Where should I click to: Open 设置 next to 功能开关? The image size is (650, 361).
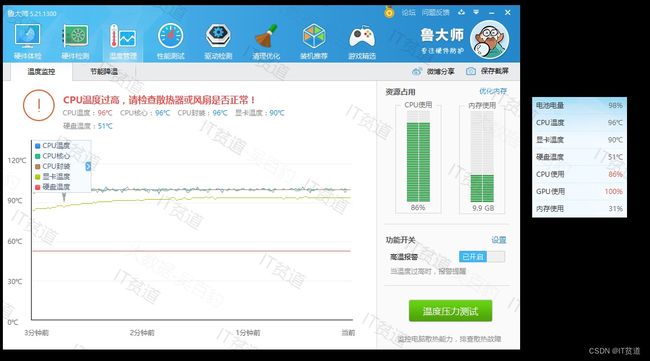pos(499,240)
